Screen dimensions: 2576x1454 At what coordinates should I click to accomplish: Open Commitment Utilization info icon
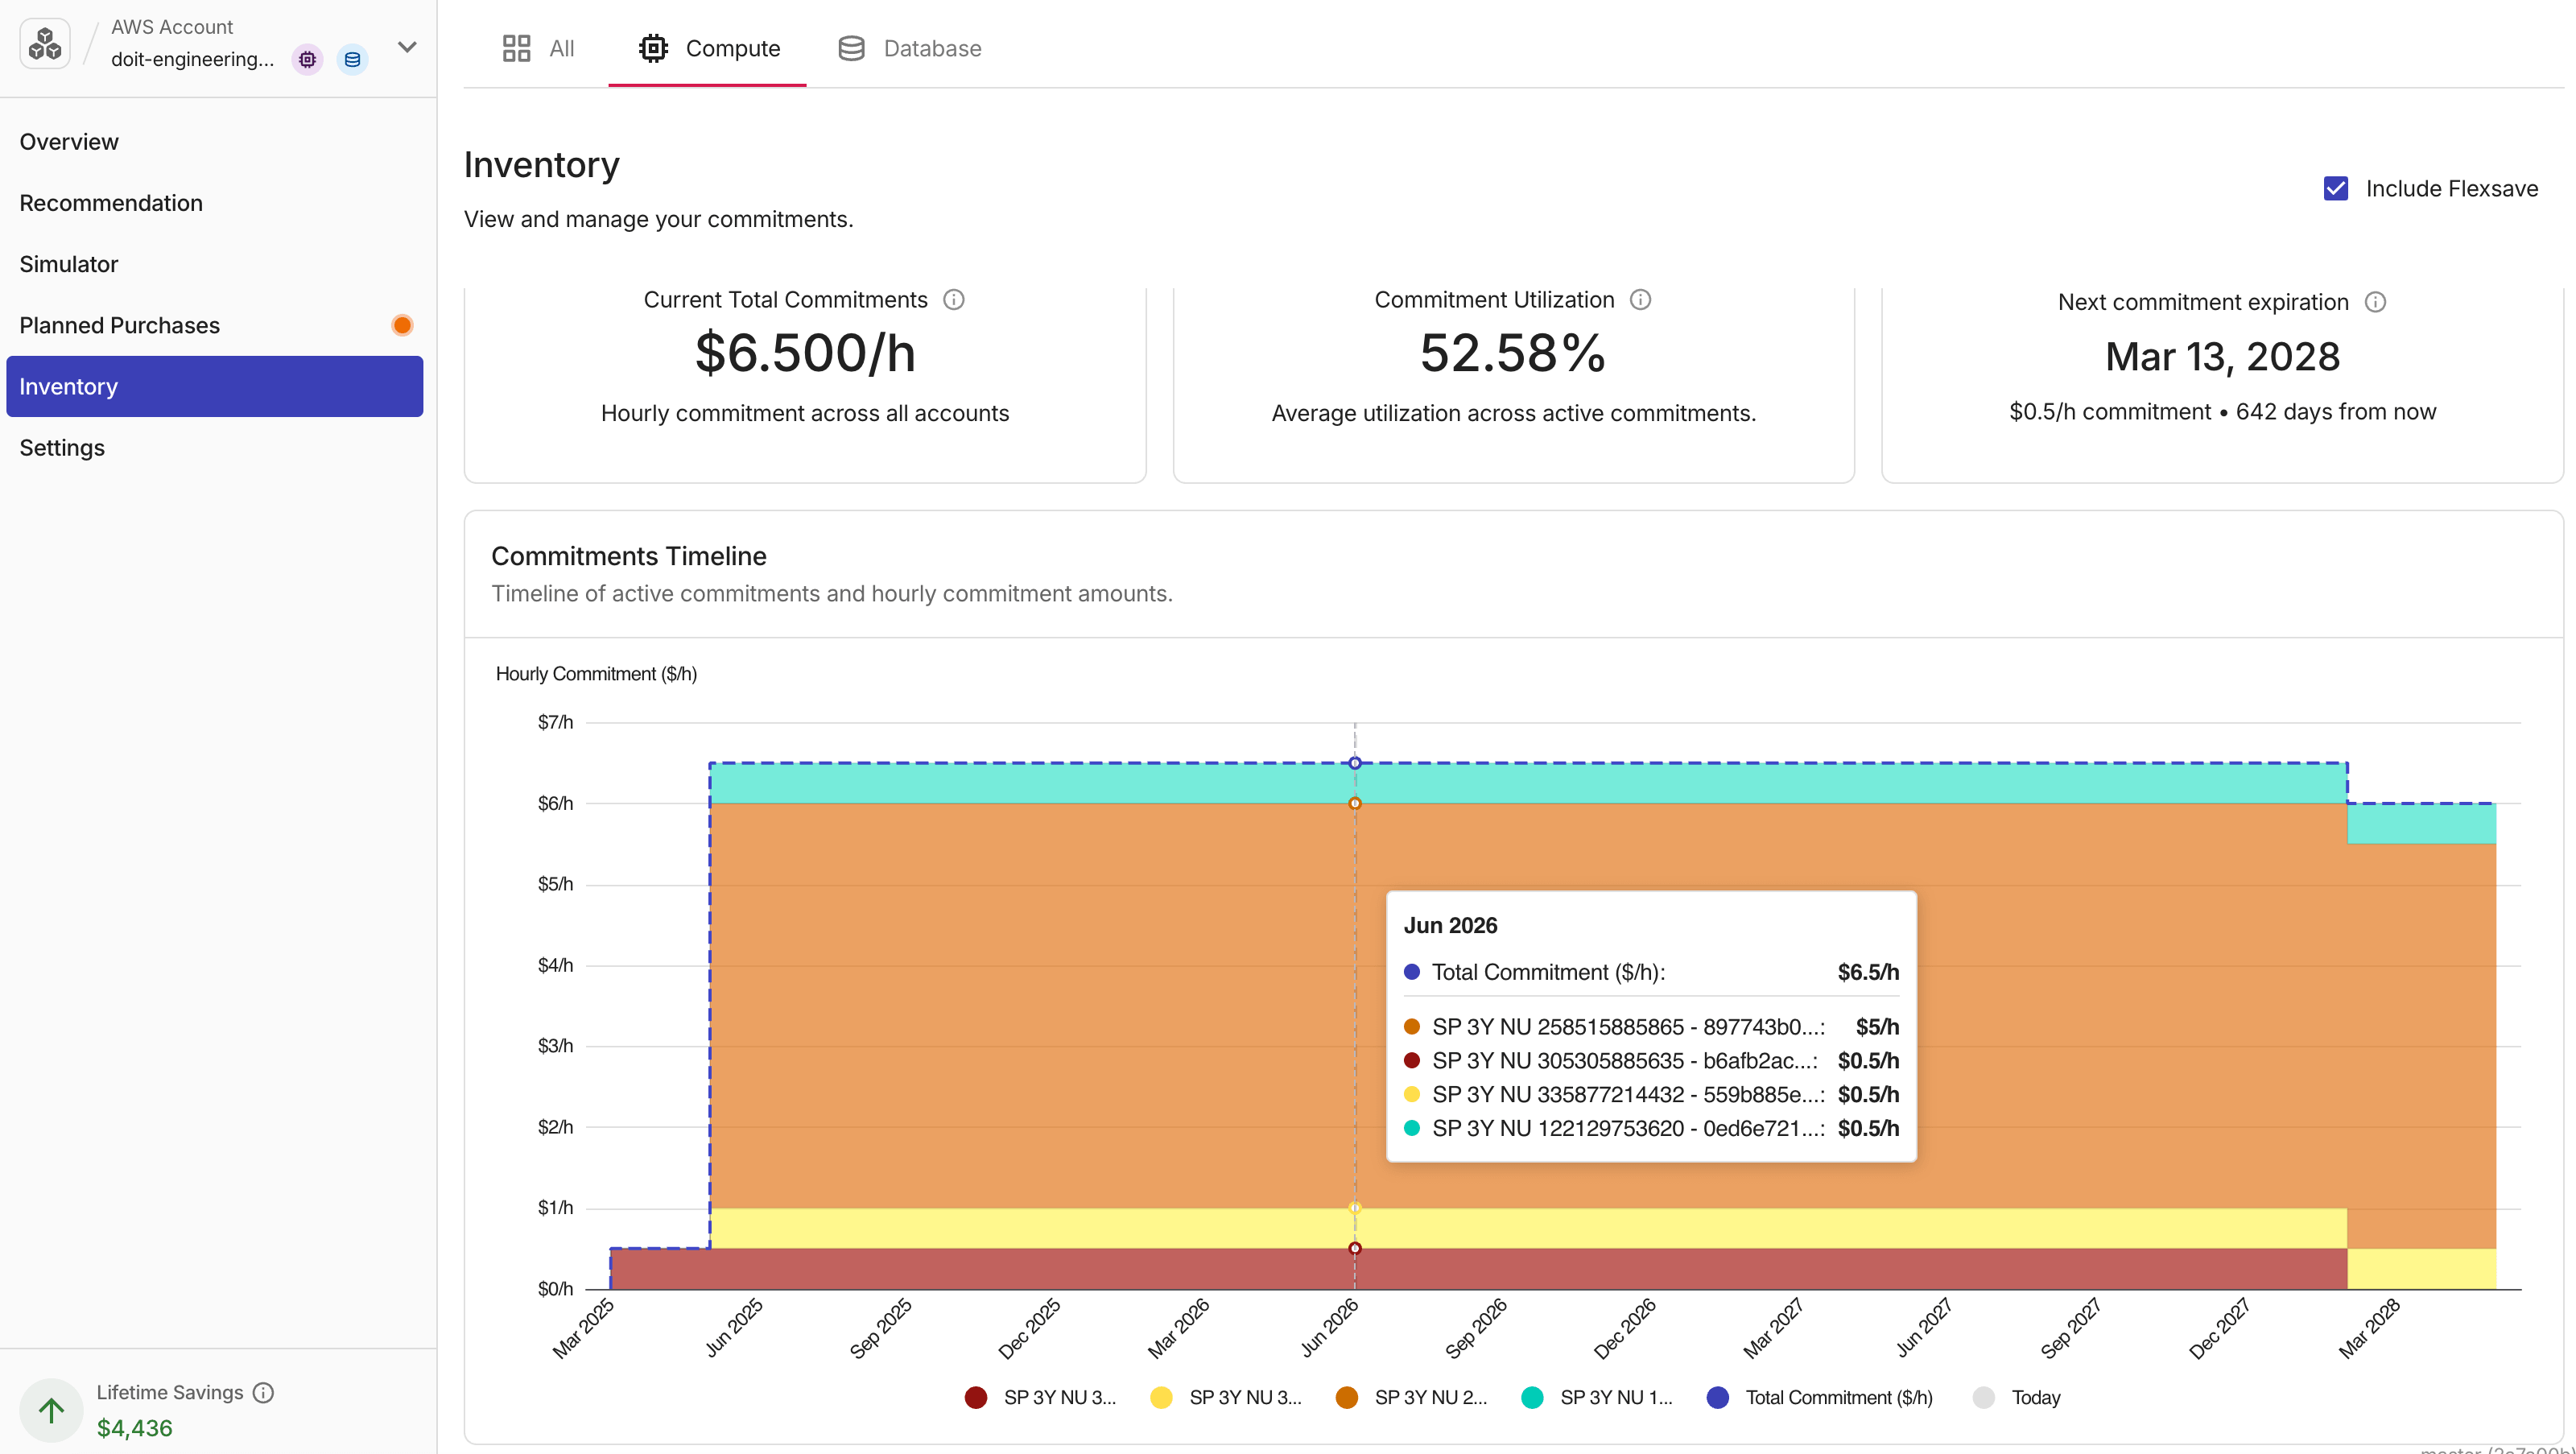(1640, 300)
